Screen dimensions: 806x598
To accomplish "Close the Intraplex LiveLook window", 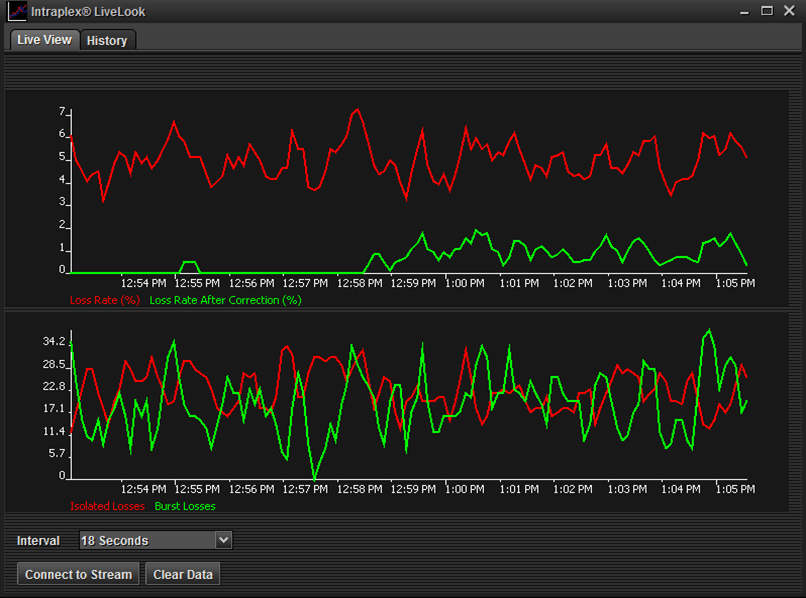I will (789, 11).
